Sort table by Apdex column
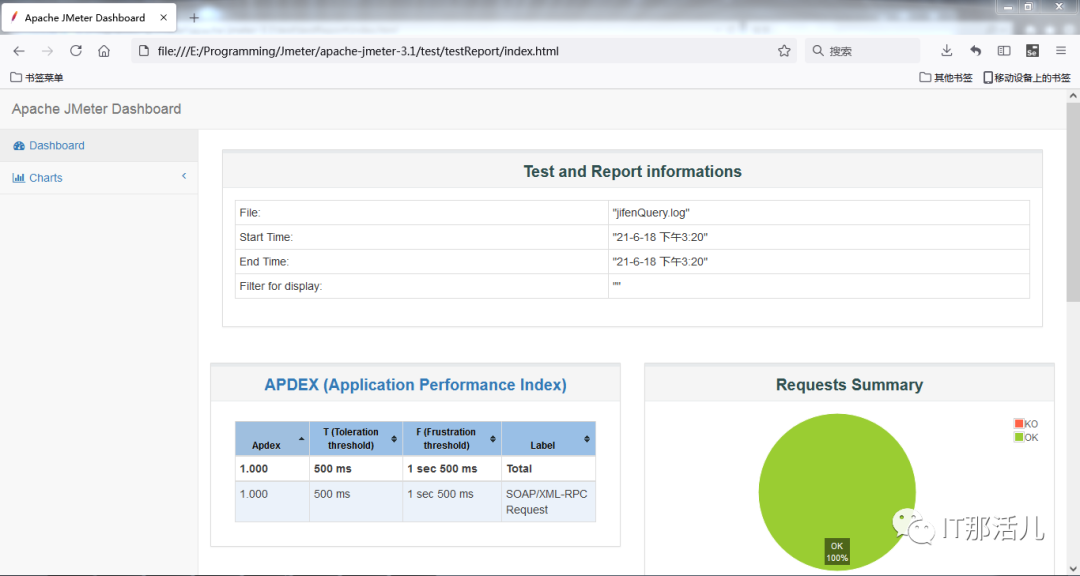Screen dimensions: 1080x576 (272, 438)
